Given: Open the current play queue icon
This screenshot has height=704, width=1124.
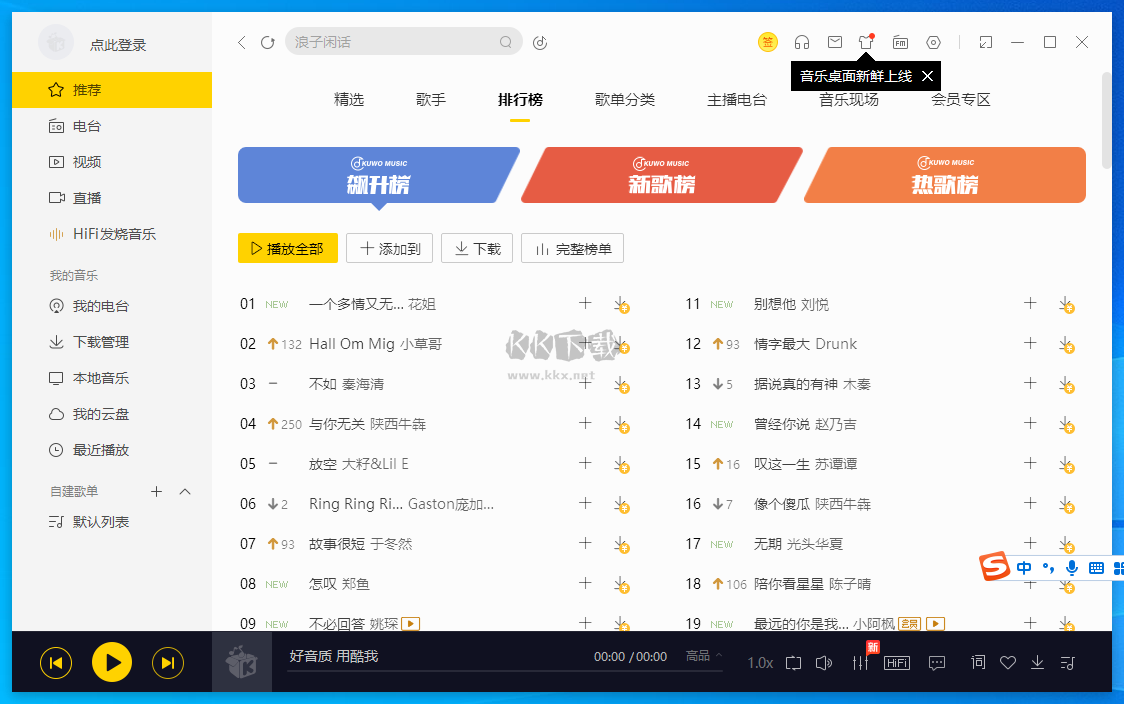Looking at the screenshot, I should click(1068, 662).
